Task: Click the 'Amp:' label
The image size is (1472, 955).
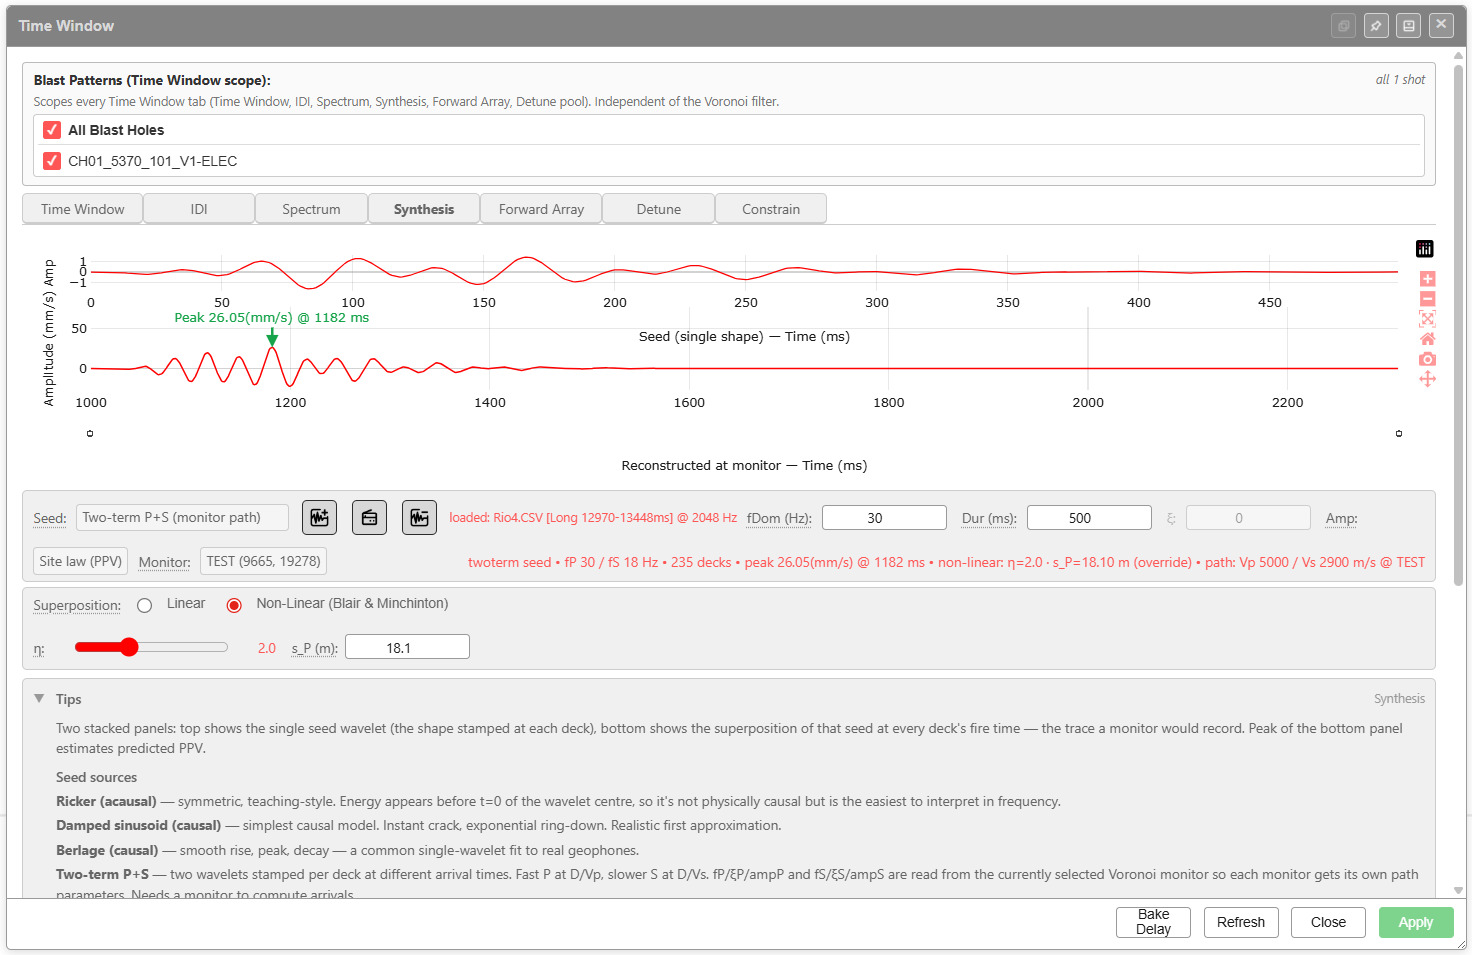Action: click(x=1341, y=518)
